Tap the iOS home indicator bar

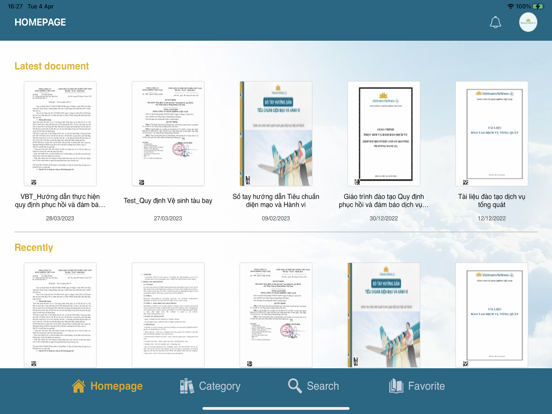tap(276, 408)
